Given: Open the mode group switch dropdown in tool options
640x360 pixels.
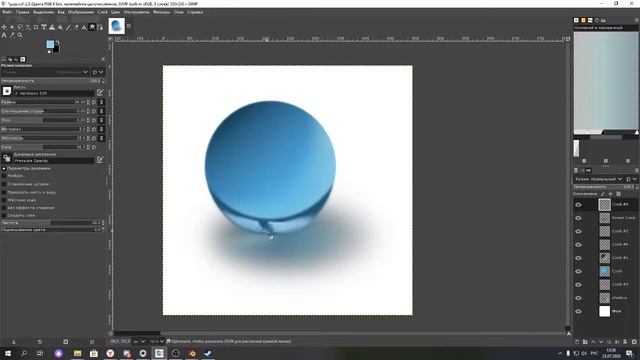Looking at the screenshot, I should (x=98, y=72).
